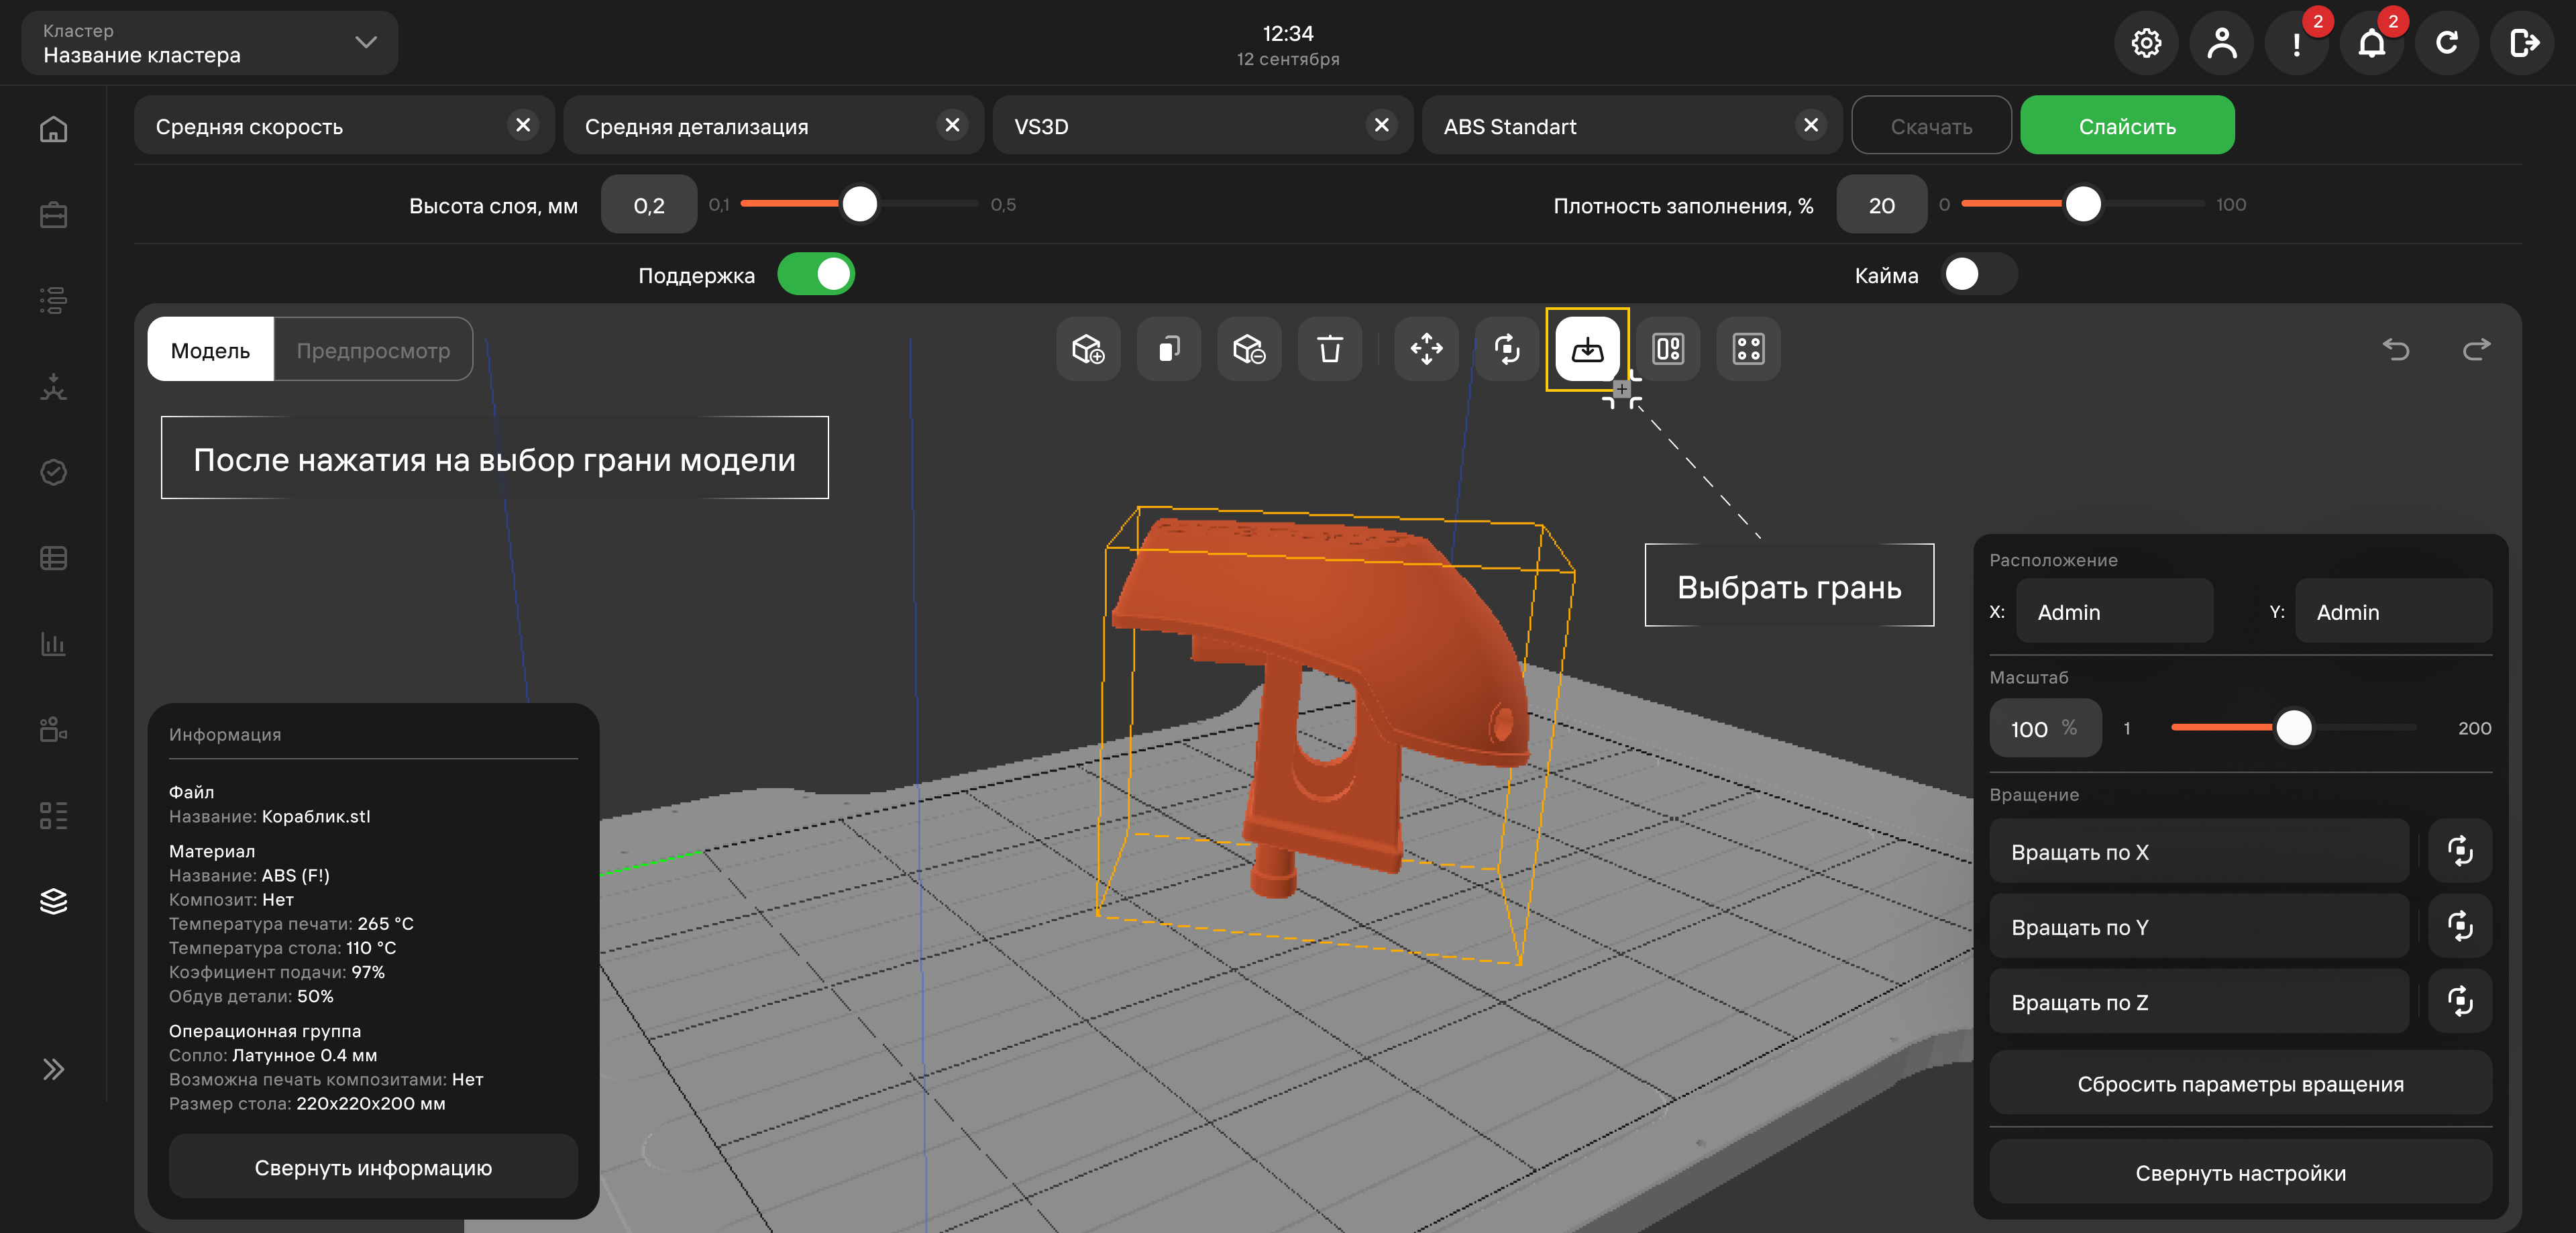Open settings gear in header
This screenshot has width=2576, height=1233.
point(2146,43)
